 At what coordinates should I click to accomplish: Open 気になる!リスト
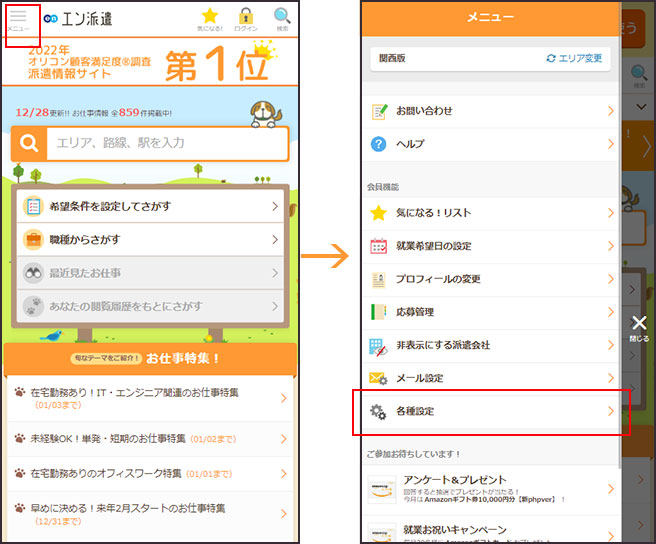(490, 213)
